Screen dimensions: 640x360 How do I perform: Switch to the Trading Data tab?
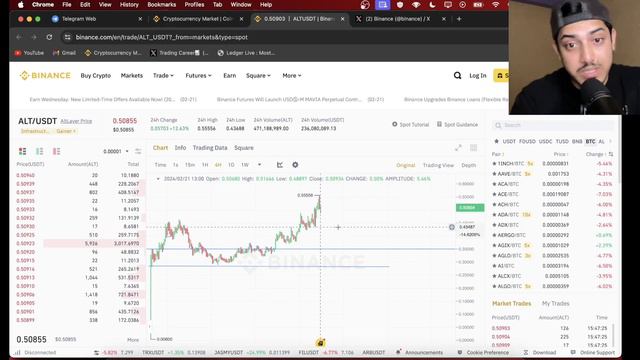pos(210,148)
